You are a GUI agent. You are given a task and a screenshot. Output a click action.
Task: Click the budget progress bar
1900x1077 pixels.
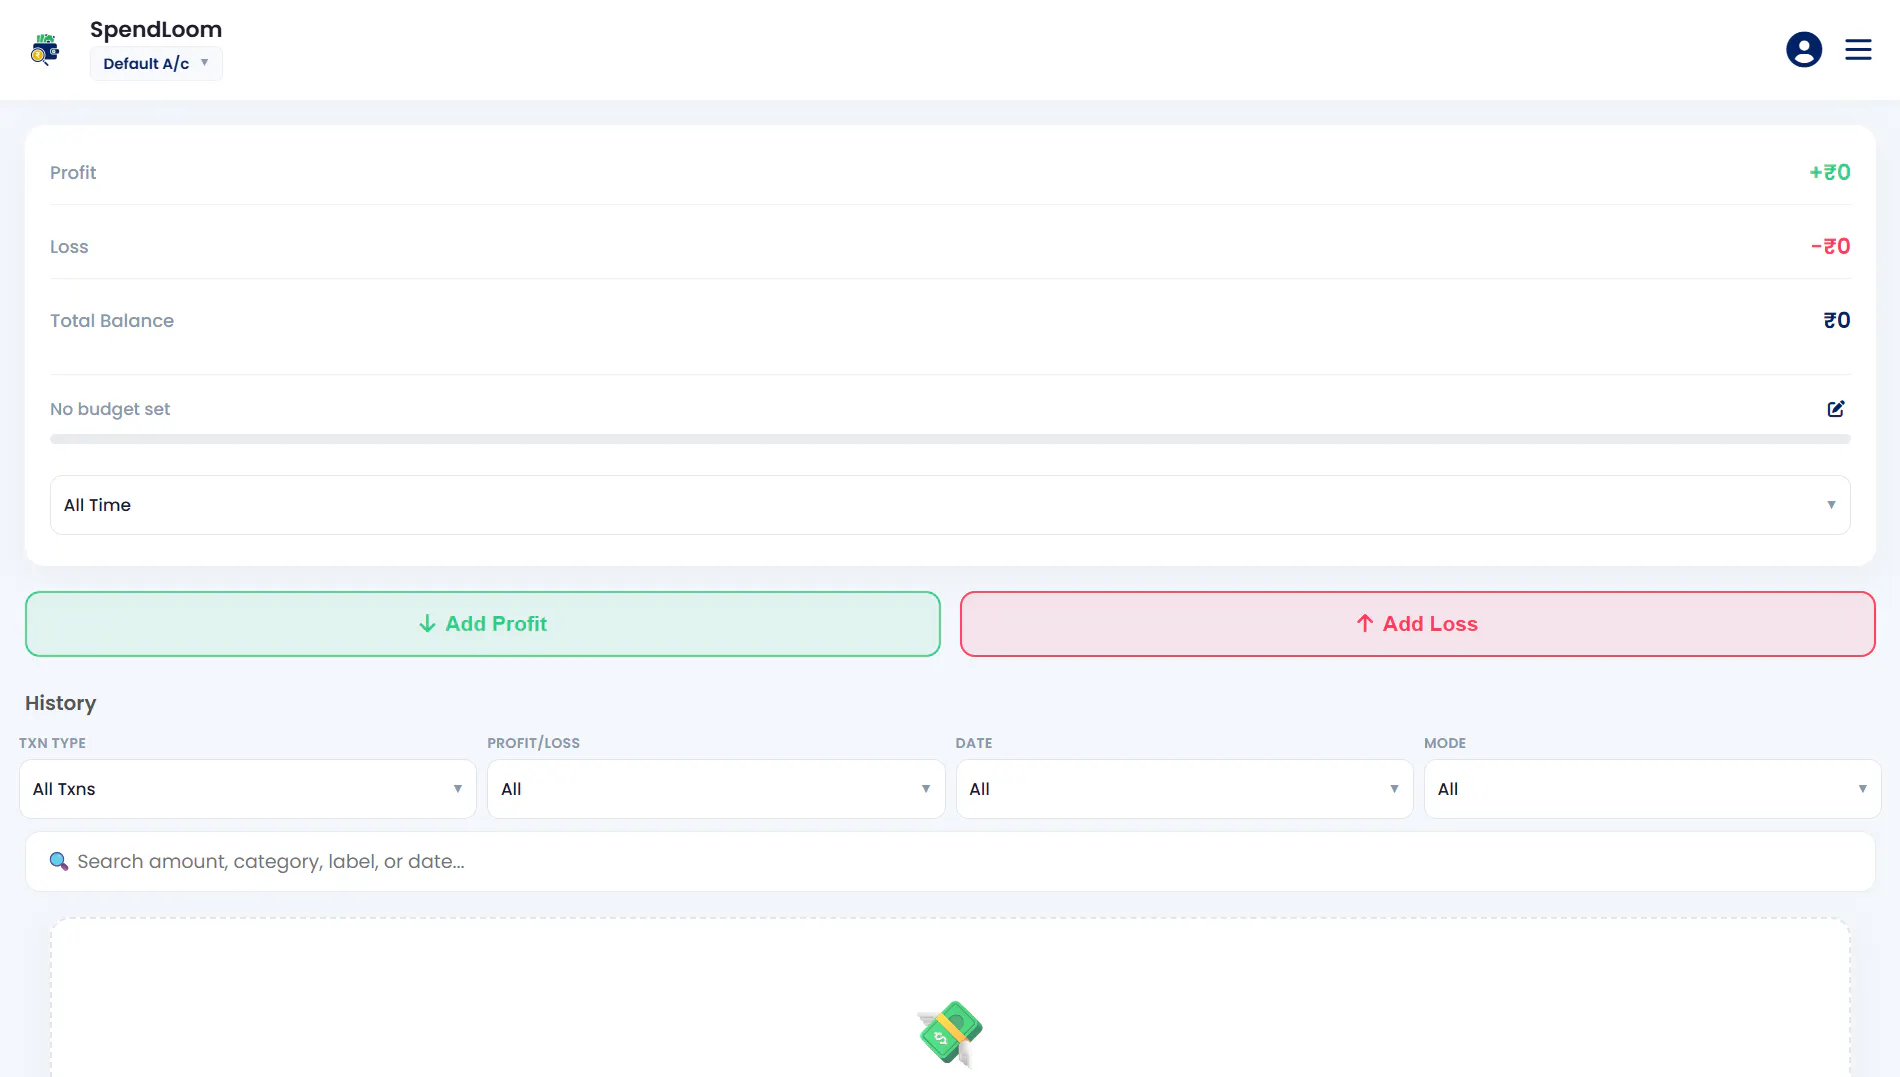click(950, 439)
